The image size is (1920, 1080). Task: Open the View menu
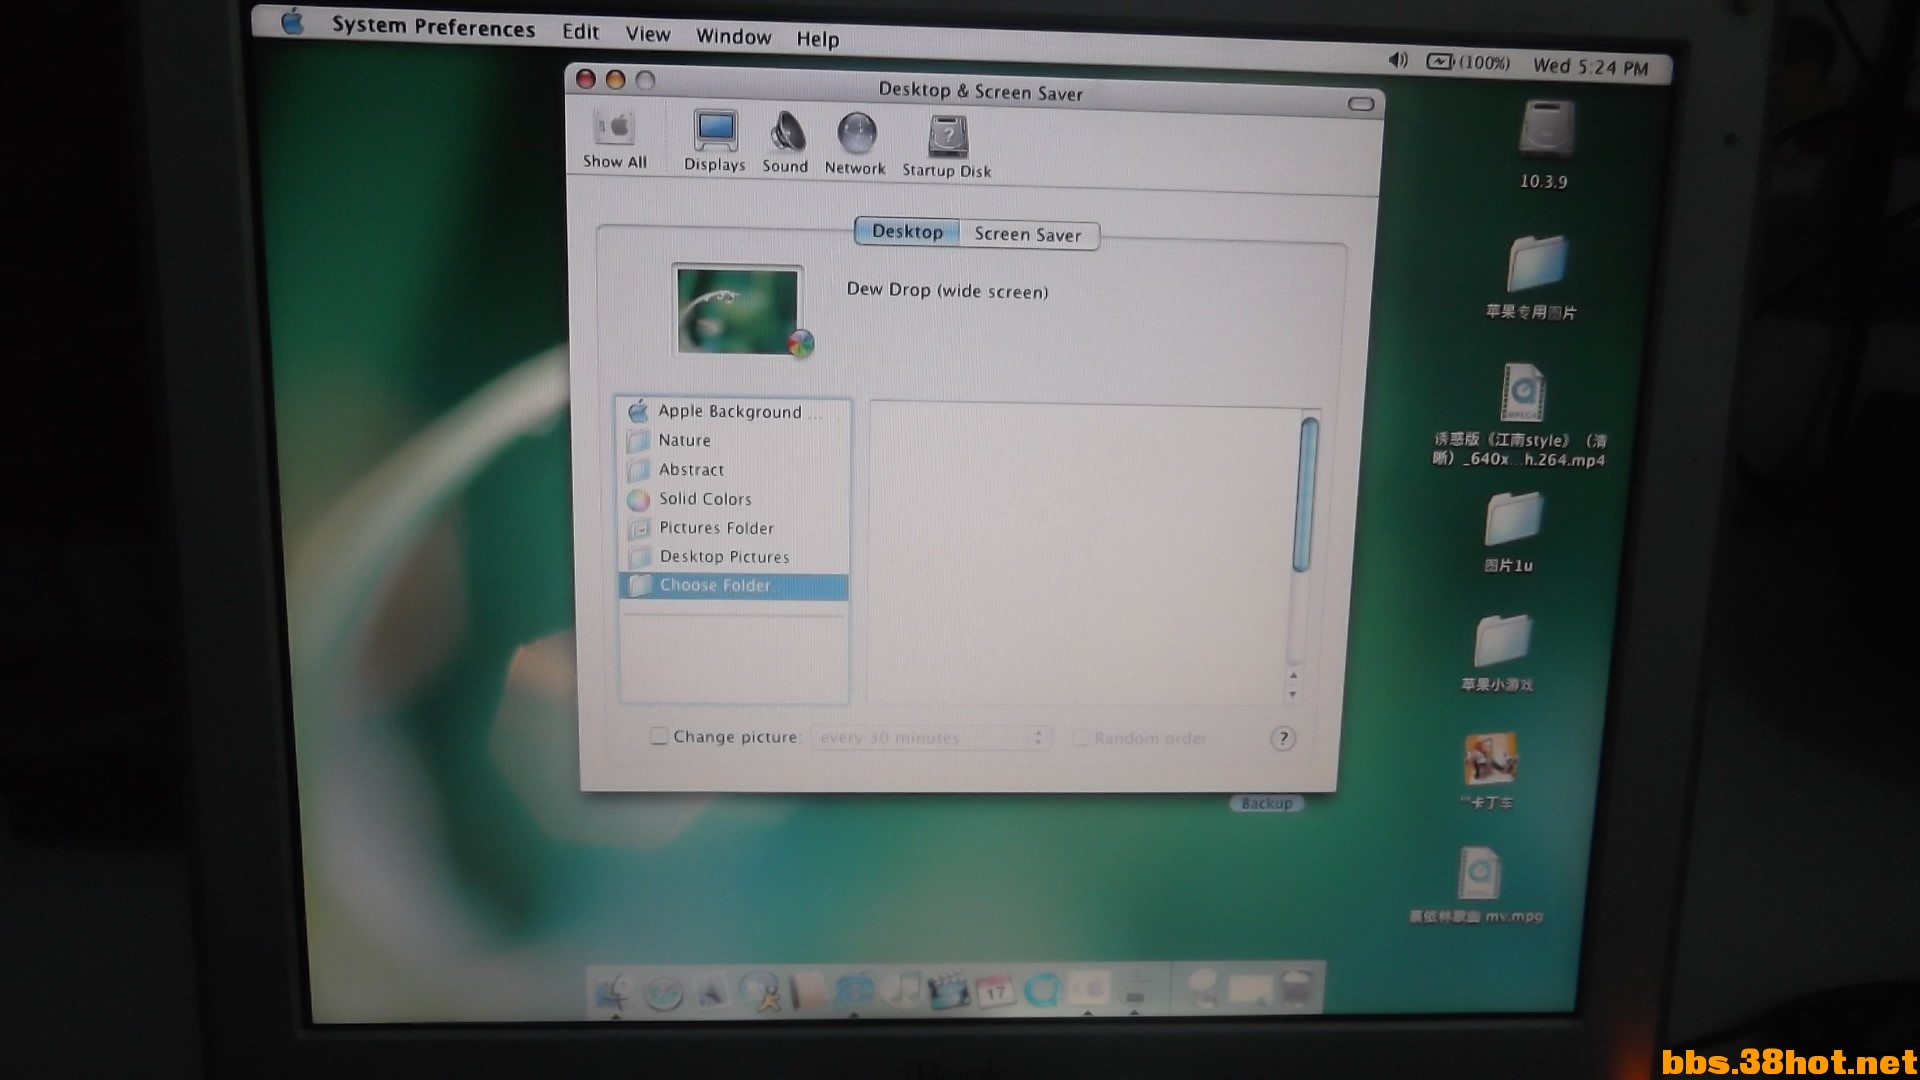(x=648, y=34)
